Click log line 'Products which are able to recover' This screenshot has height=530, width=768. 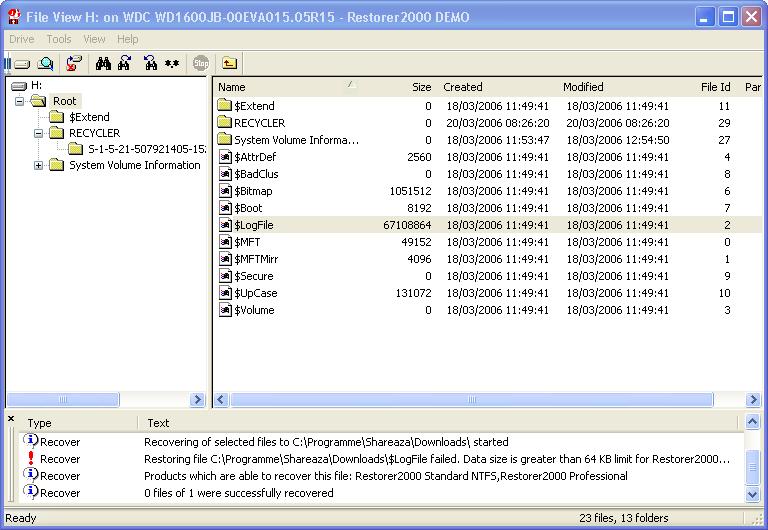tap(385, 476)
